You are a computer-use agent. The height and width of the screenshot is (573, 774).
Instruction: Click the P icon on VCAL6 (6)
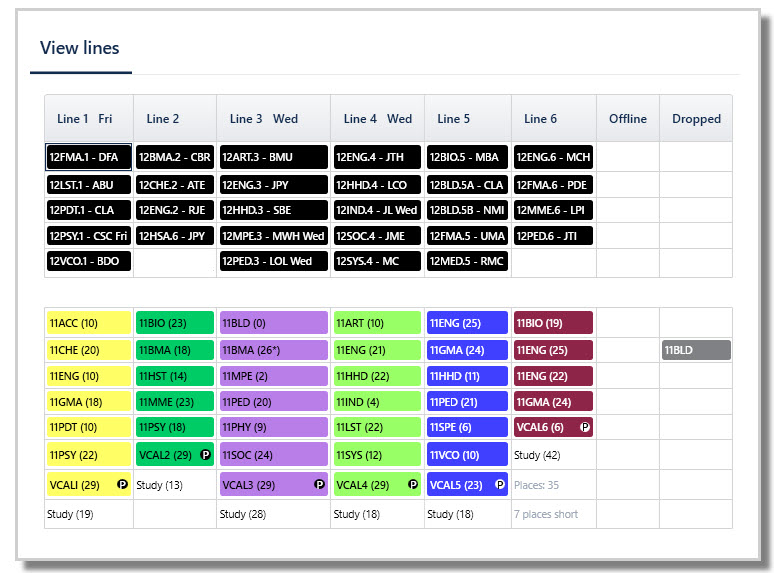584,427
